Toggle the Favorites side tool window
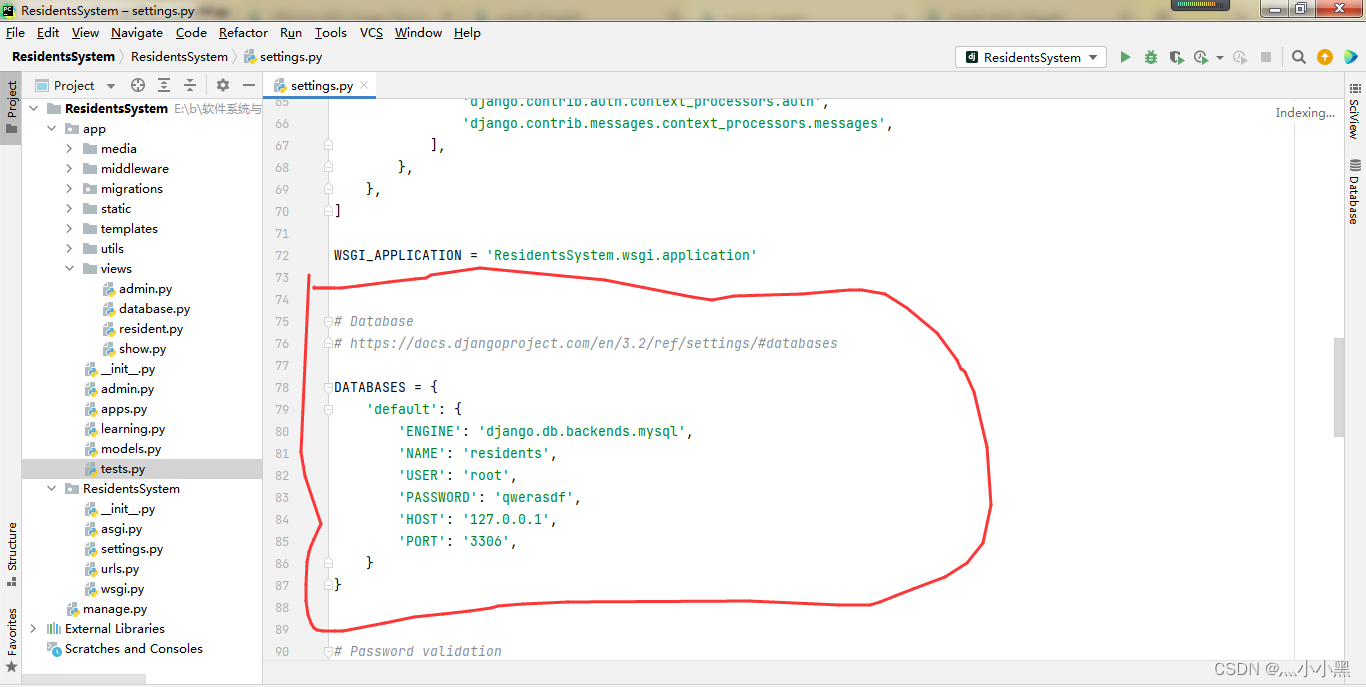The image size is (1366, 687). point(11,640)
